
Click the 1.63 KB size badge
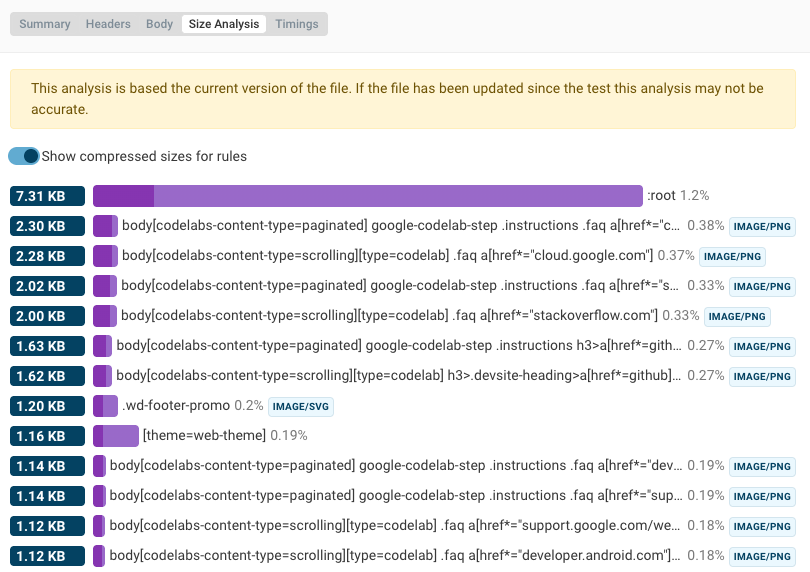point(47,346)
